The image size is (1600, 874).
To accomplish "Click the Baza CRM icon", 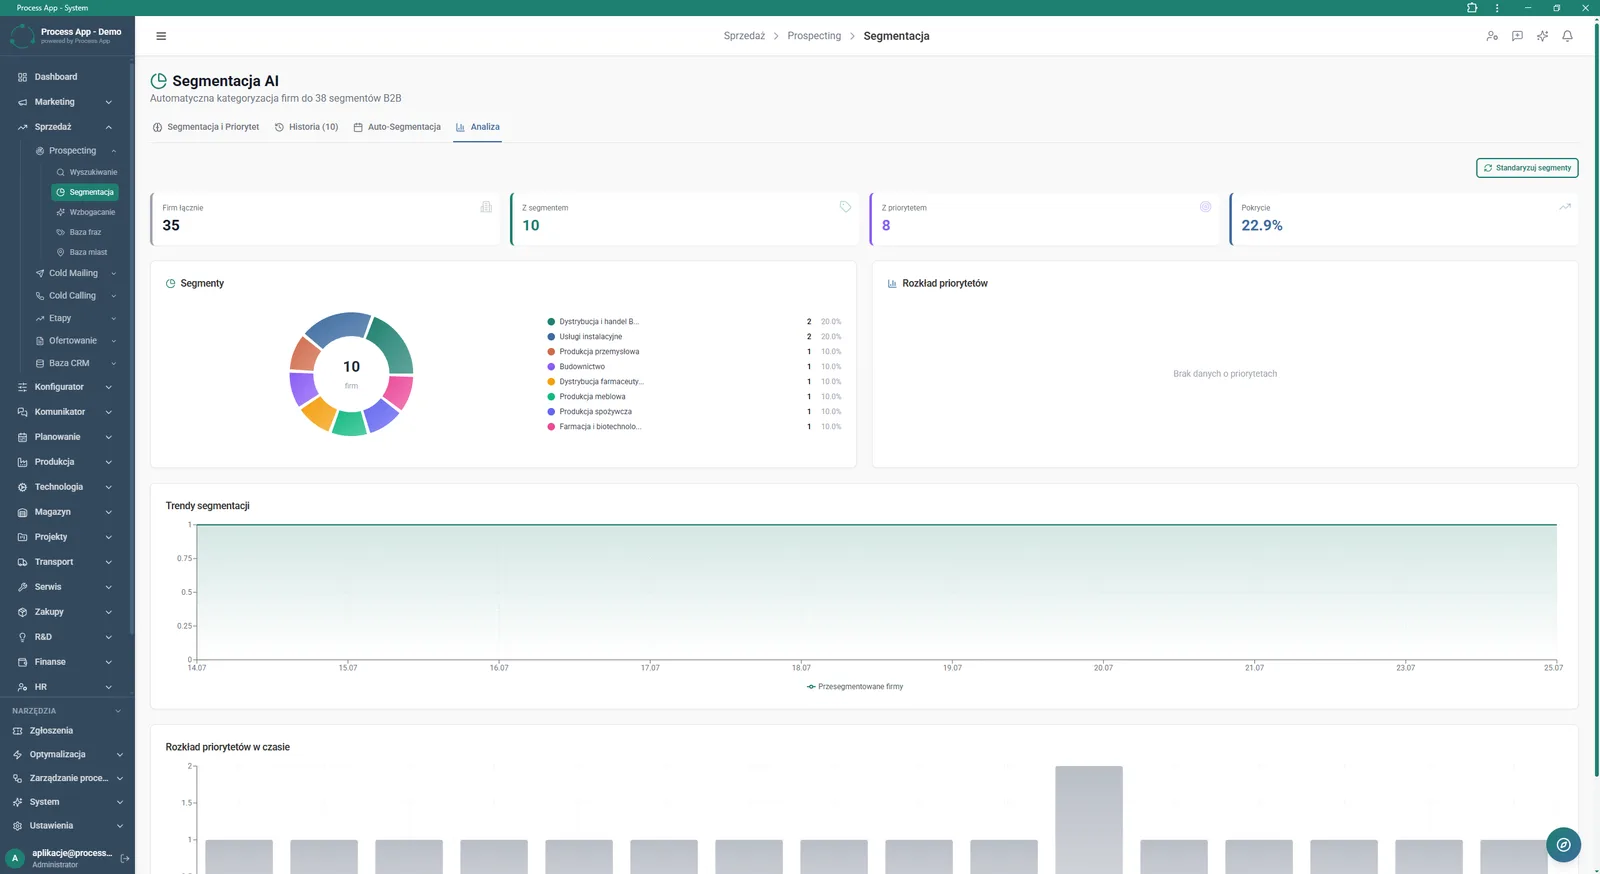I will 40,363.
